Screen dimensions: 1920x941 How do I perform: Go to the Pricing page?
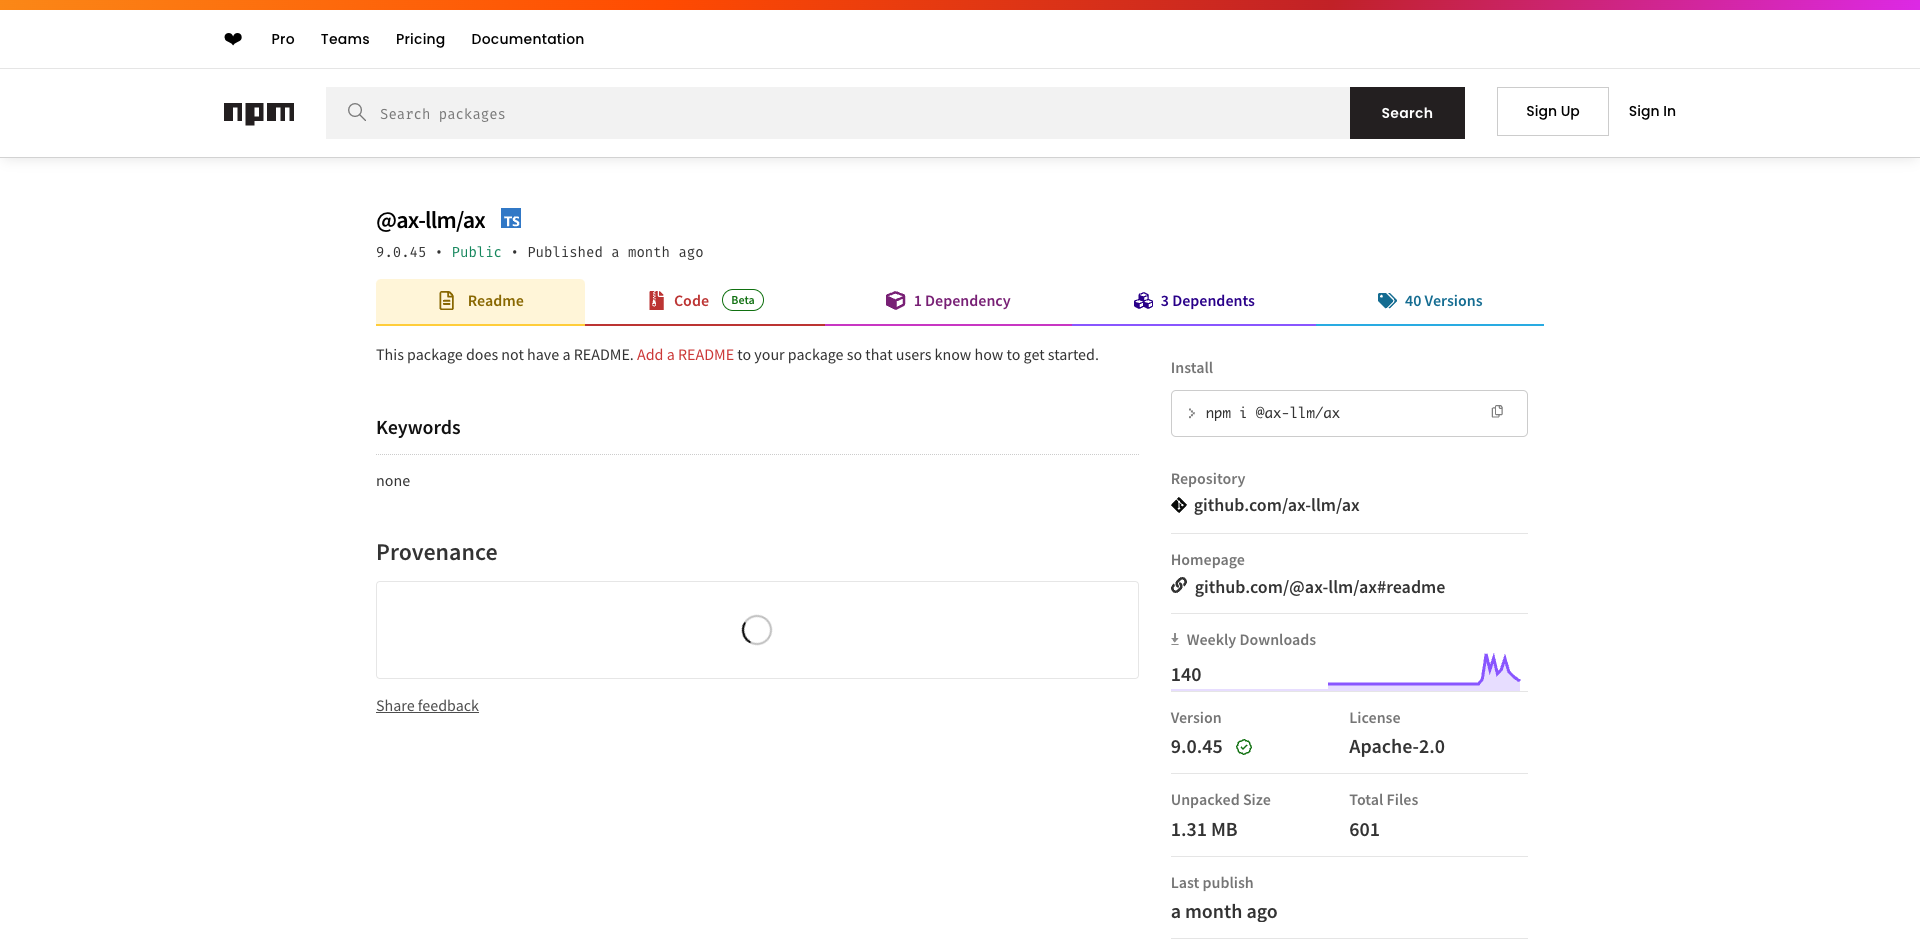pos(420,39)
